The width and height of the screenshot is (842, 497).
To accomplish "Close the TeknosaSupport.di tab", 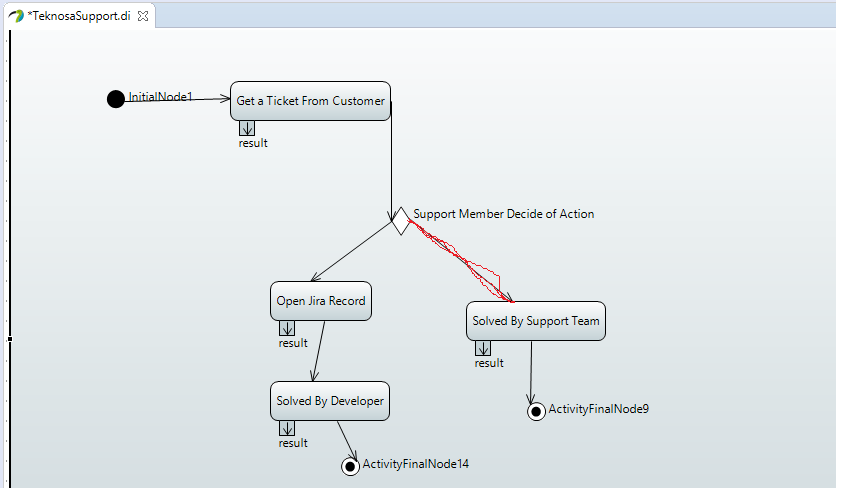I will pos(143,16).
